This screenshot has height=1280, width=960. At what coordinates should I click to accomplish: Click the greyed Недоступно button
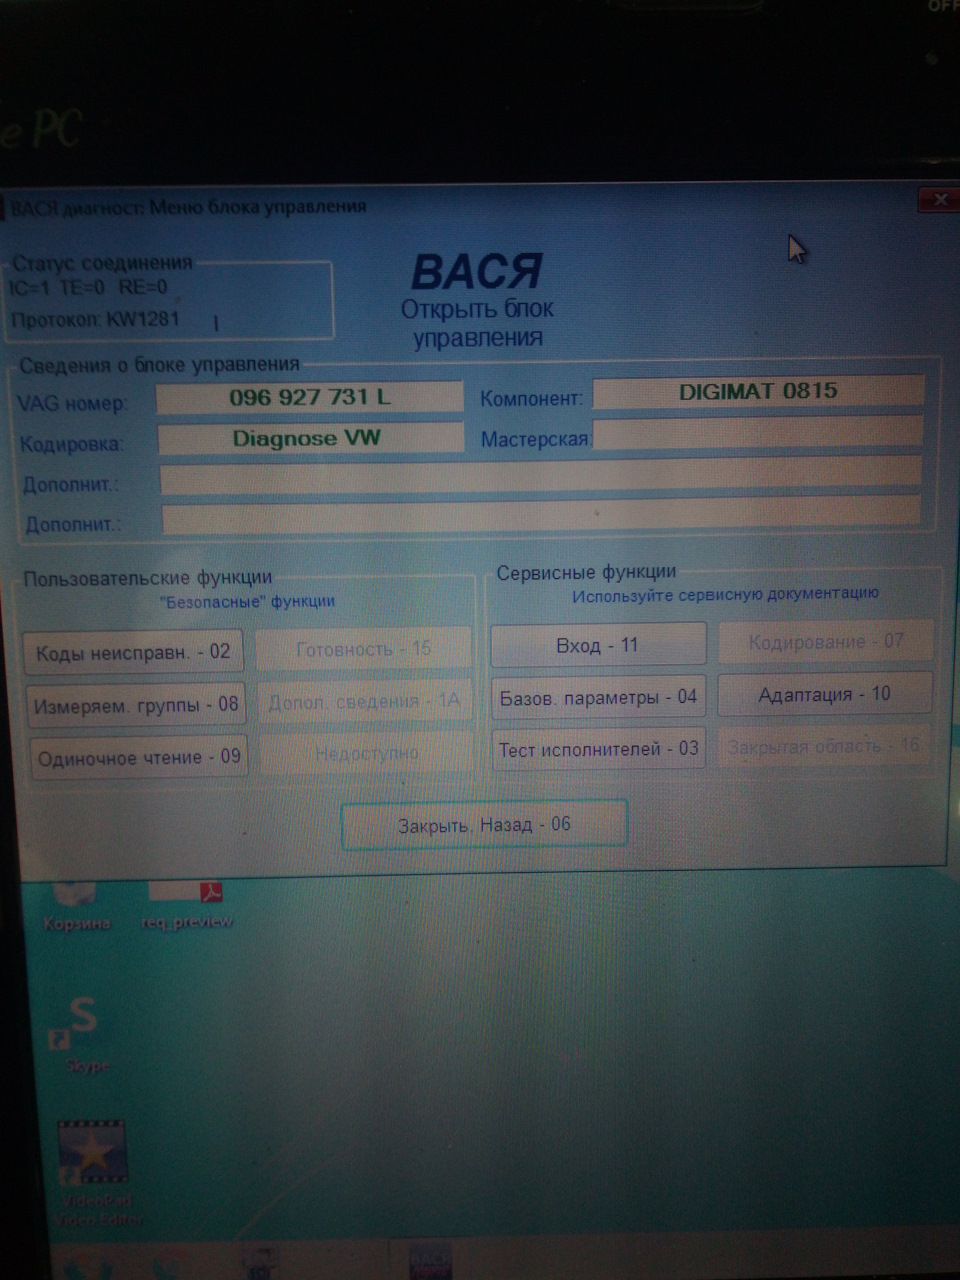click(366, 753)
